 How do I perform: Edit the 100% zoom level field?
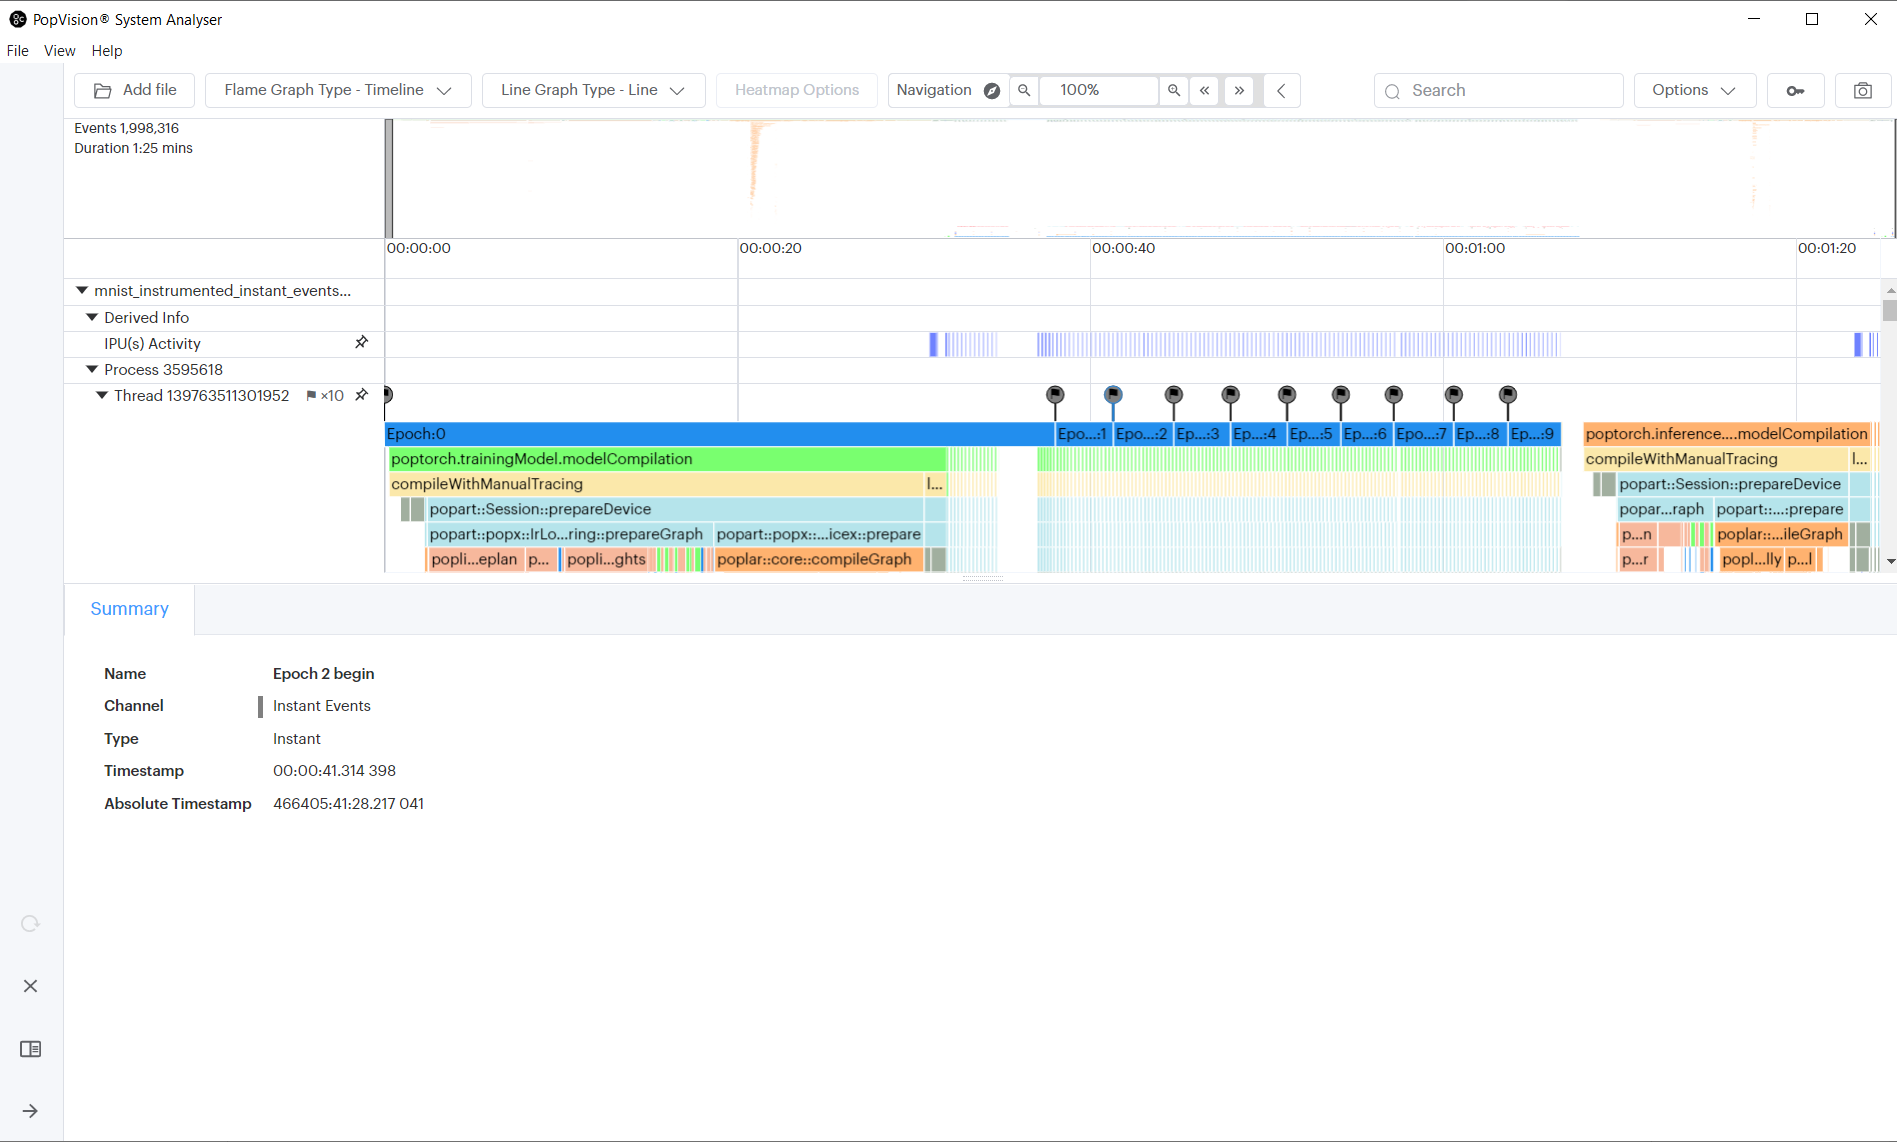tap(1098, 90)
